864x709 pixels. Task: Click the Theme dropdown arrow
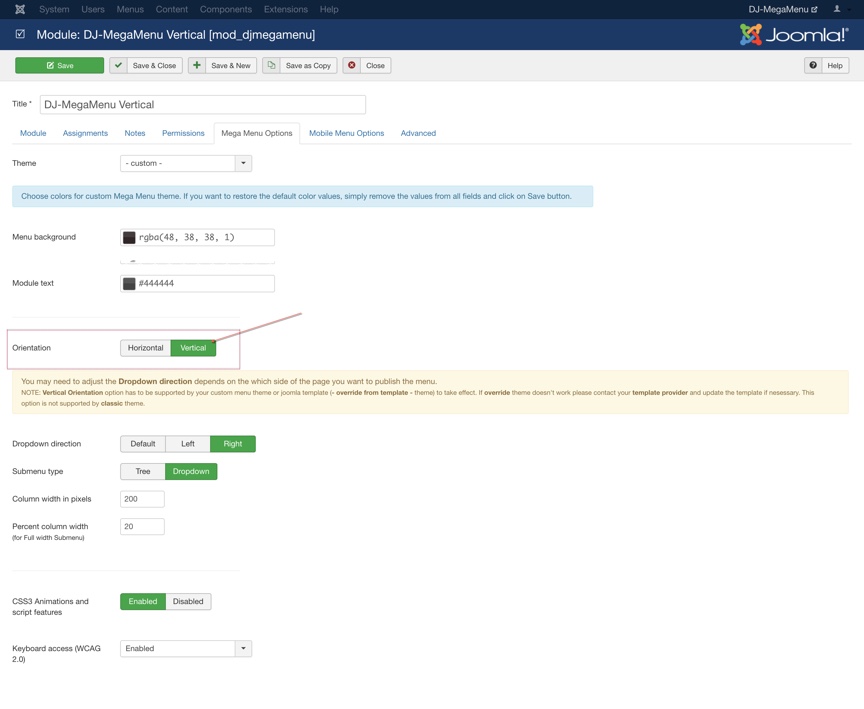pyautogui.click(x=243, y=164)
